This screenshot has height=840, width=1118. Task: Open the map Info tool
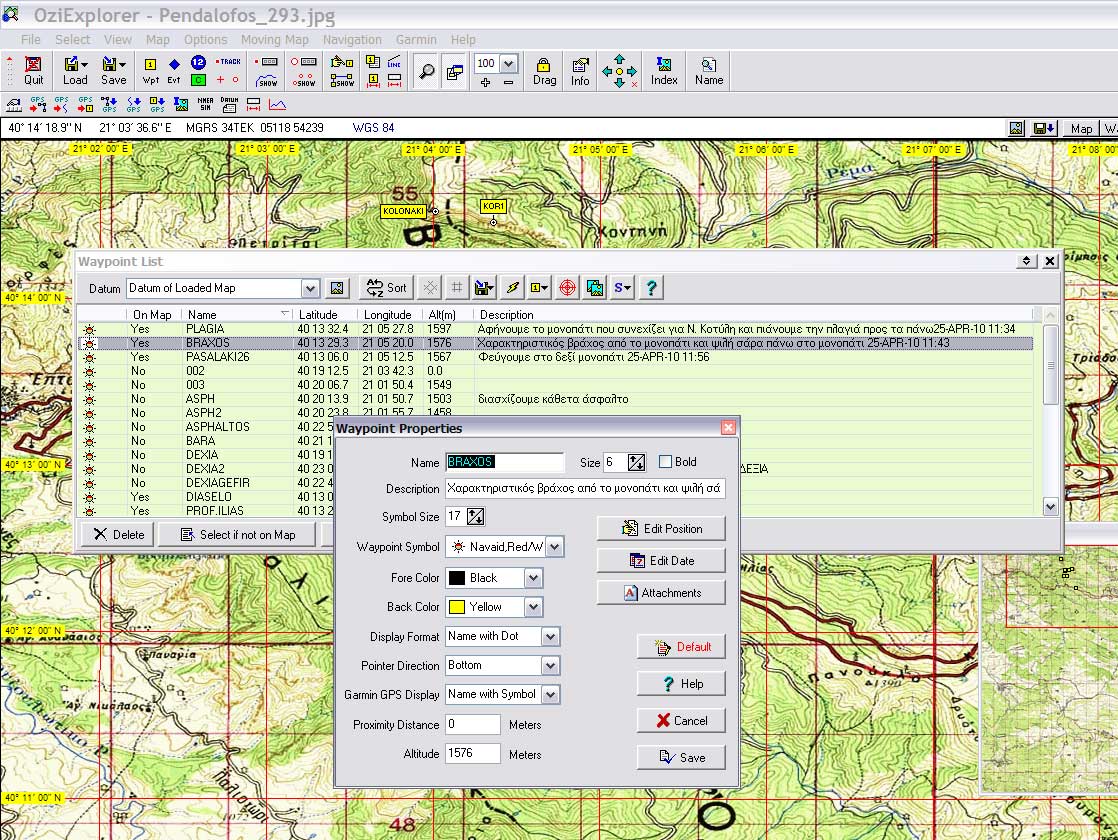click(580, 71)
